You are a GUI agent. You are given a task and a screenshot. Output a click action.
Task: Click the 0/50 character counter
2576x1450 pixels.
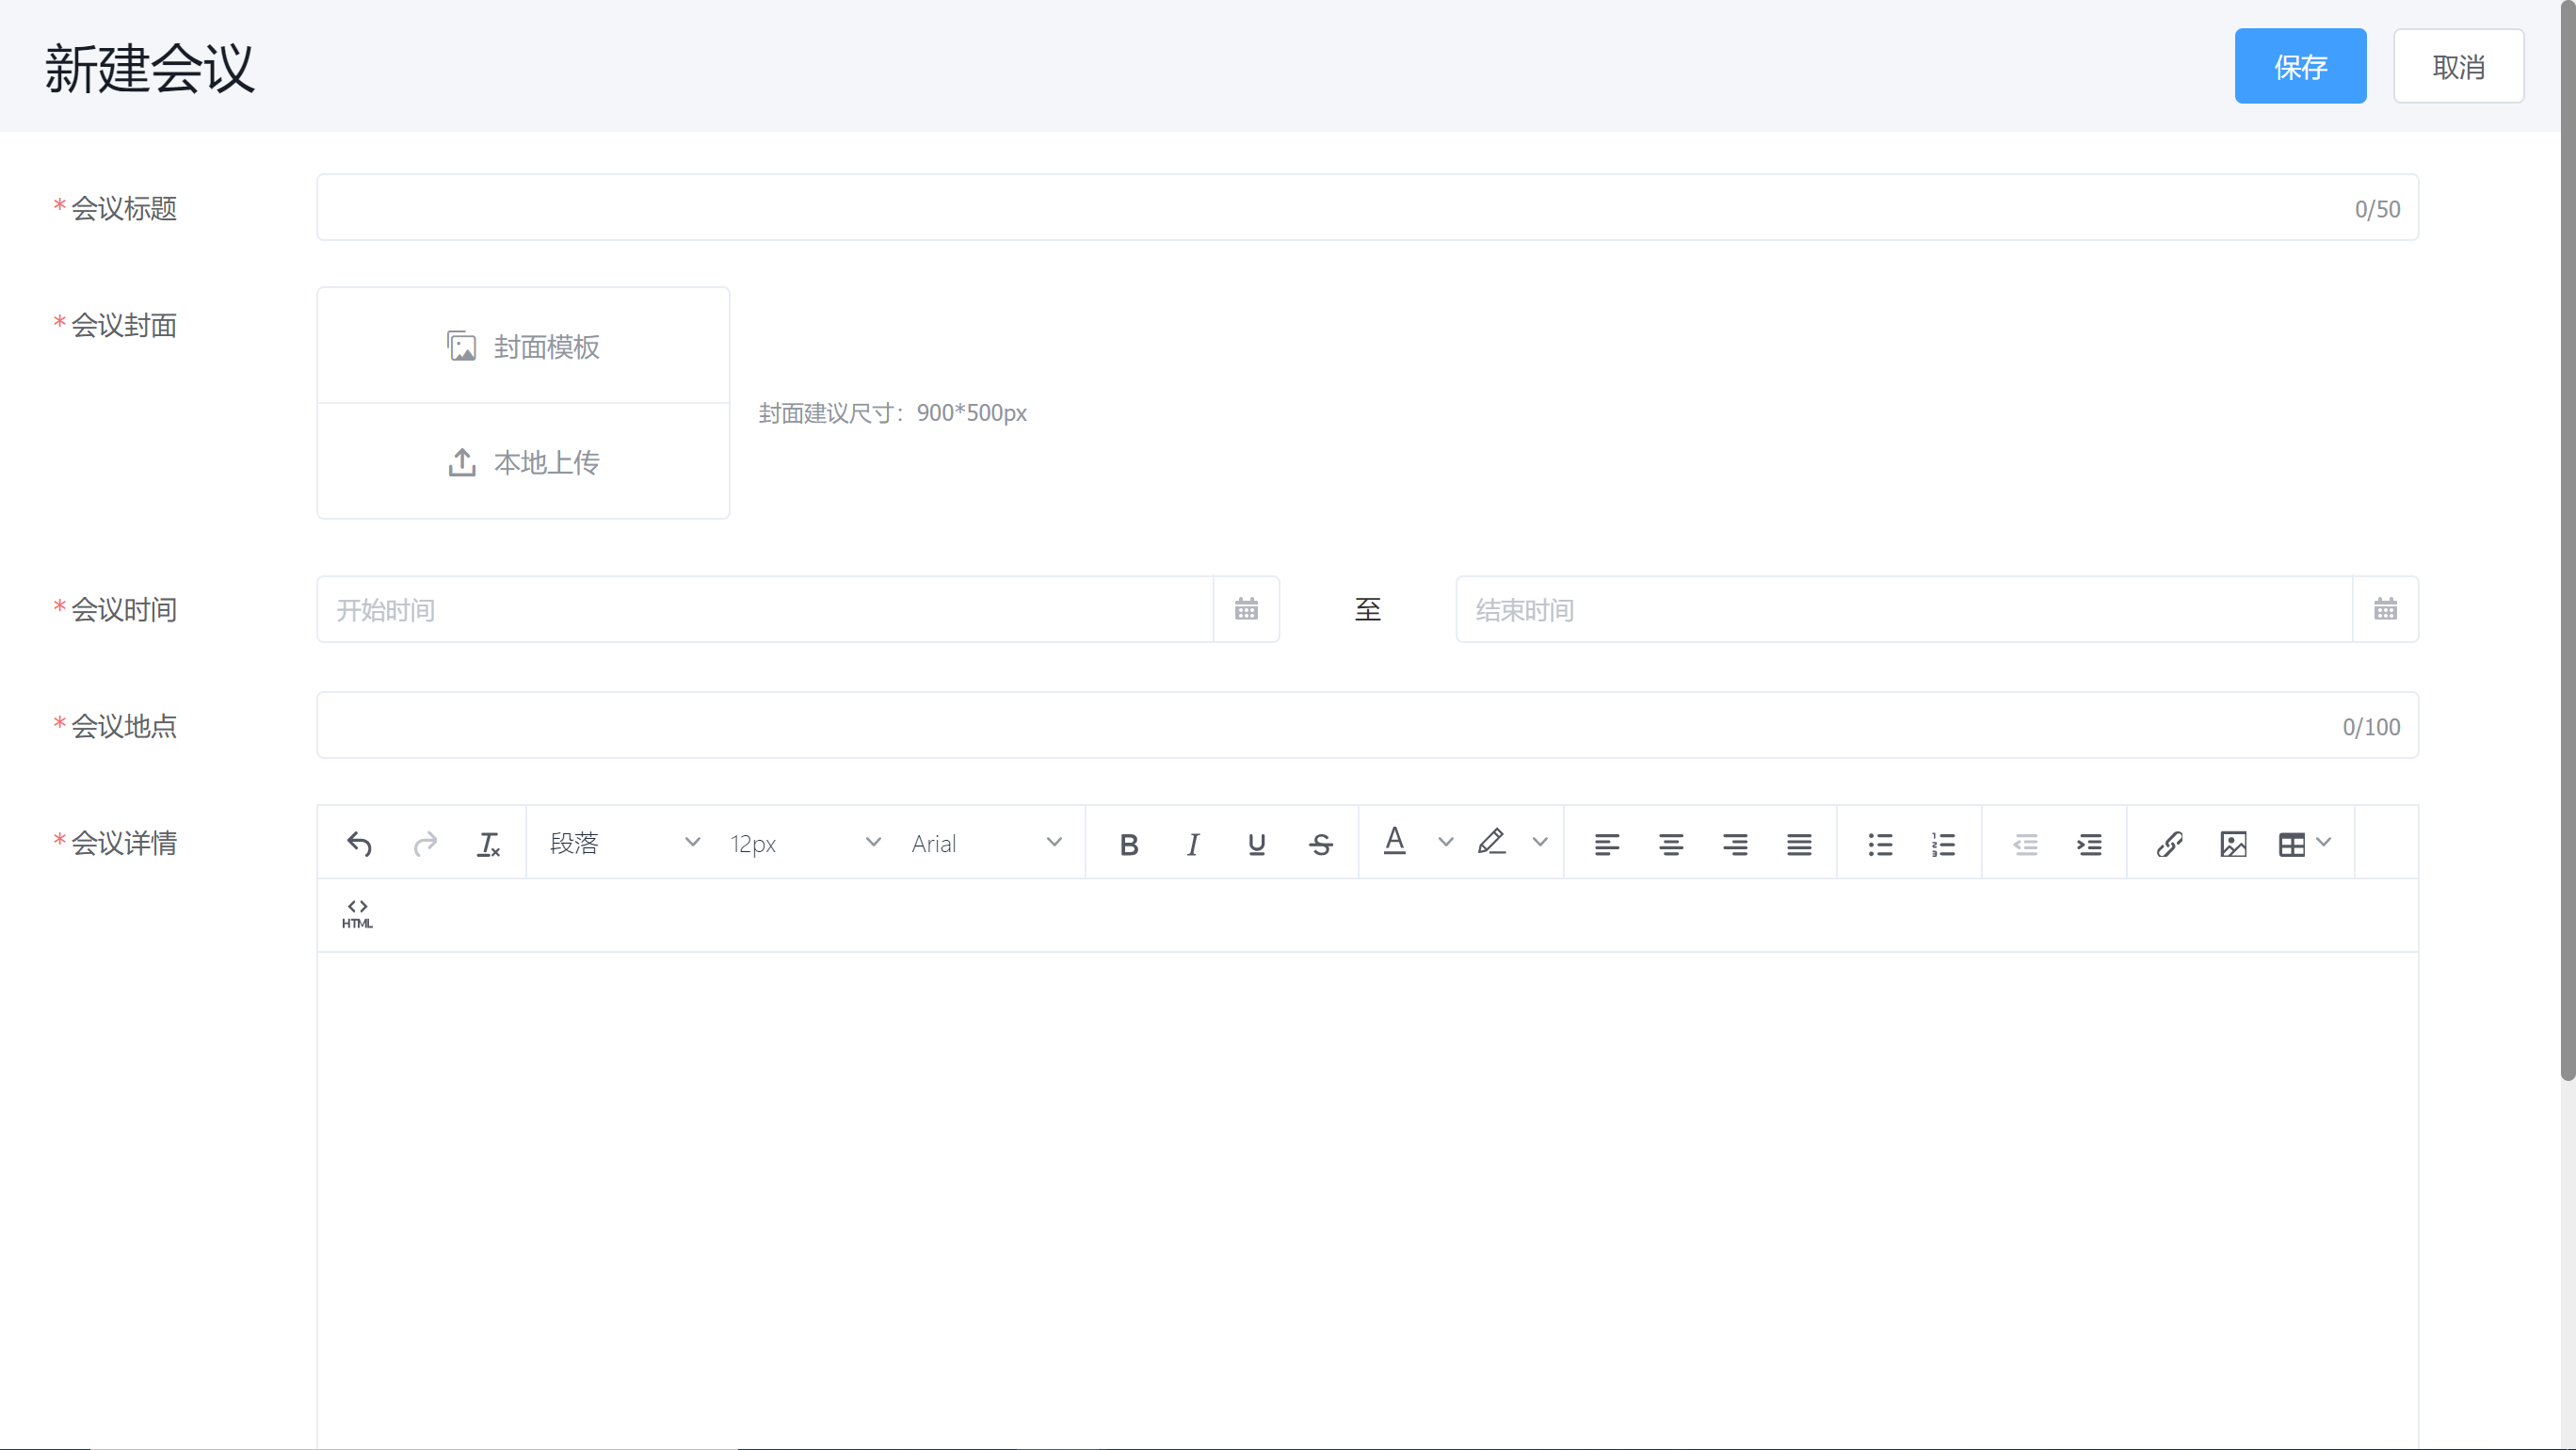tap(2377, 209)
